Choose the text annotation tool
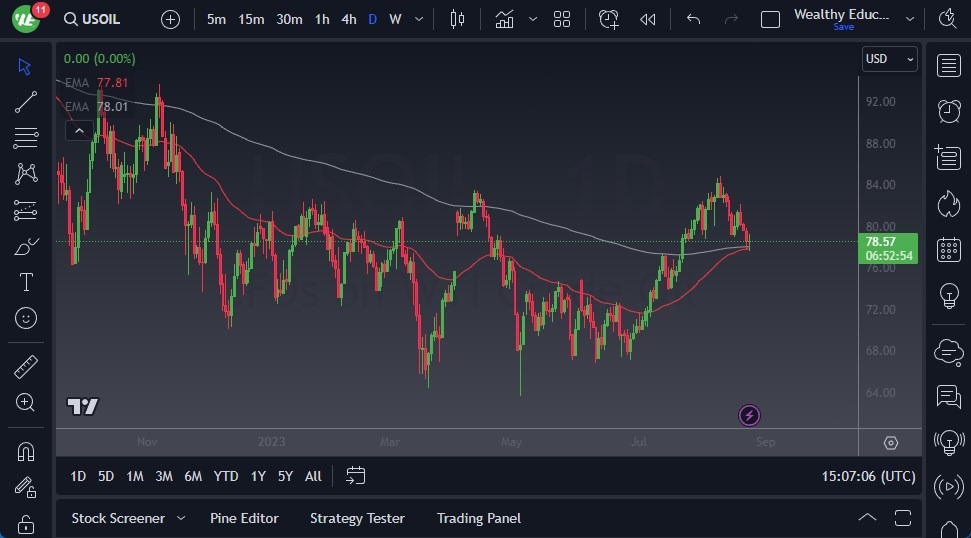 26,282
